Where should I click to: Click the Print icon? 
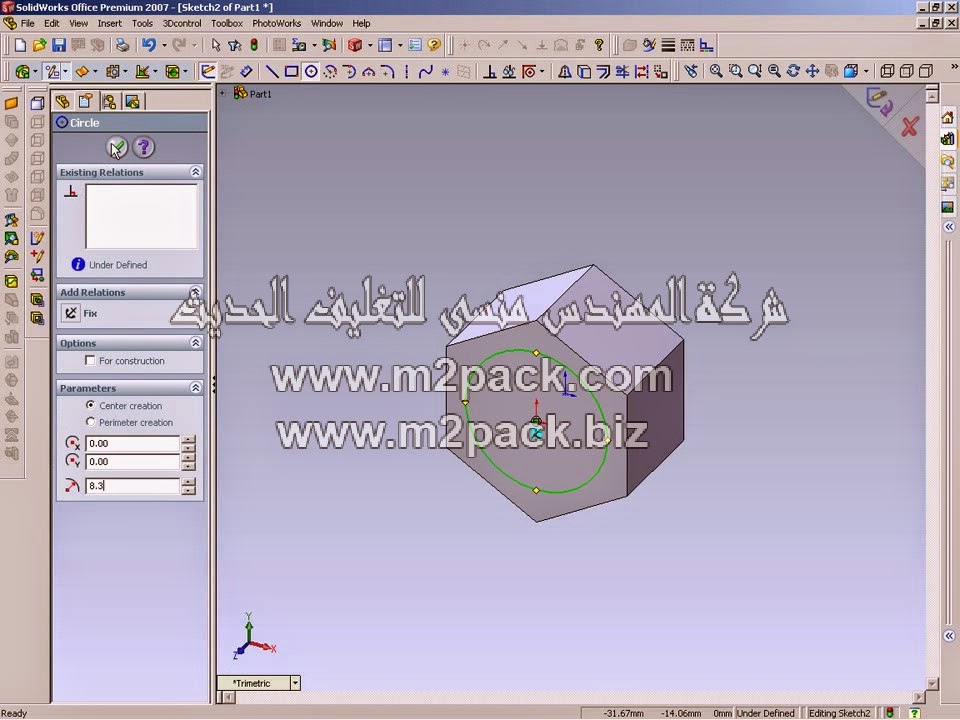[x=122, y=45]
